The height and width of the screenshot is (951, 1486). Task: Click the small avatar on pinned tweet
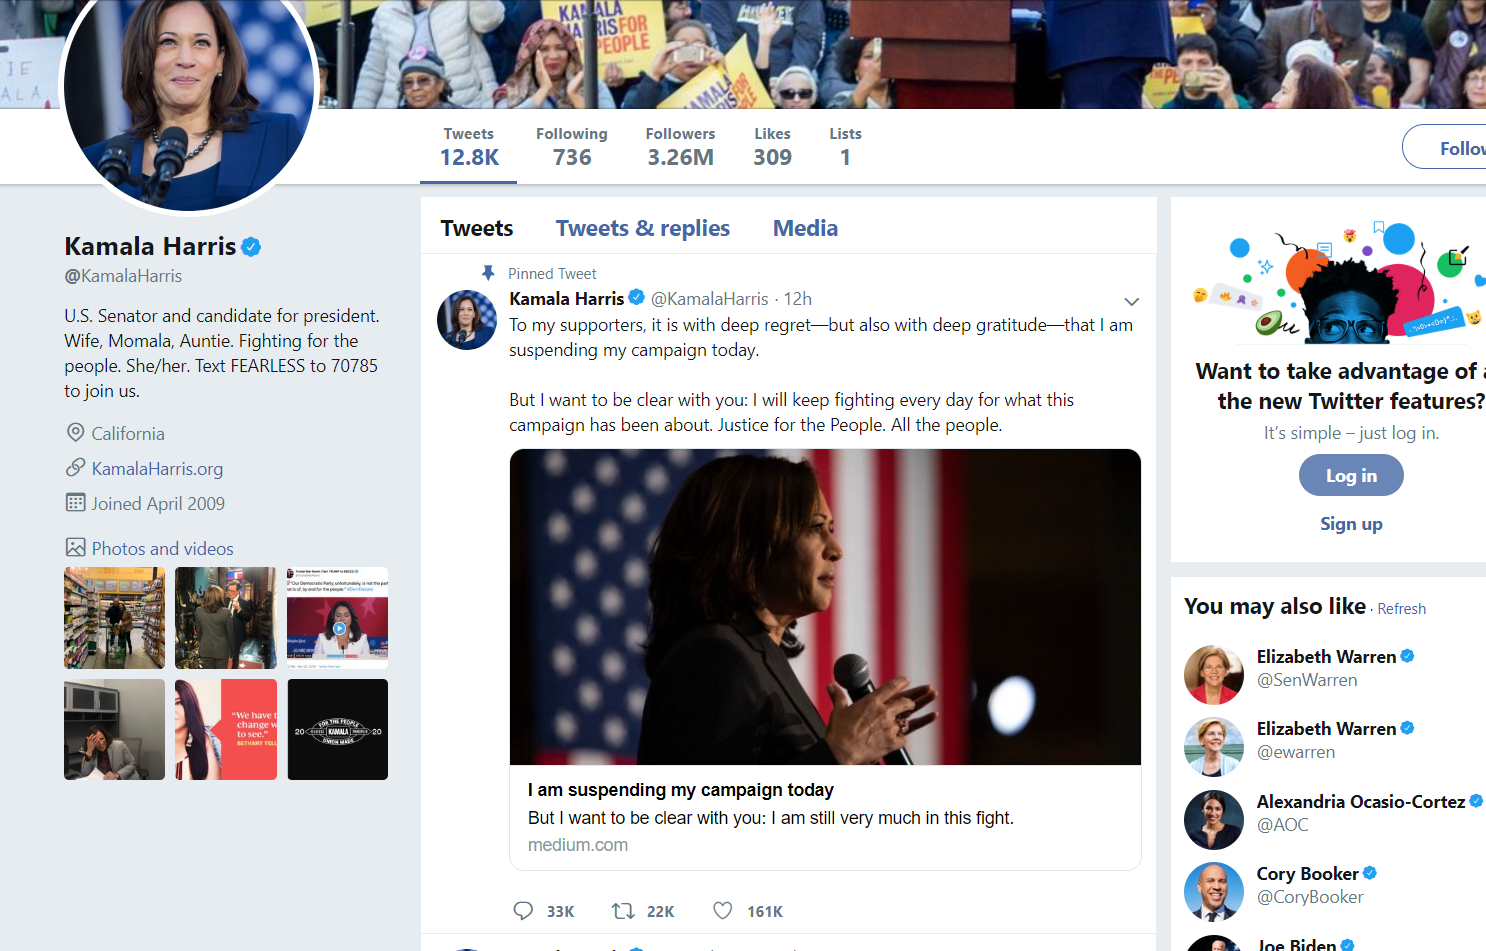(467, 320)
